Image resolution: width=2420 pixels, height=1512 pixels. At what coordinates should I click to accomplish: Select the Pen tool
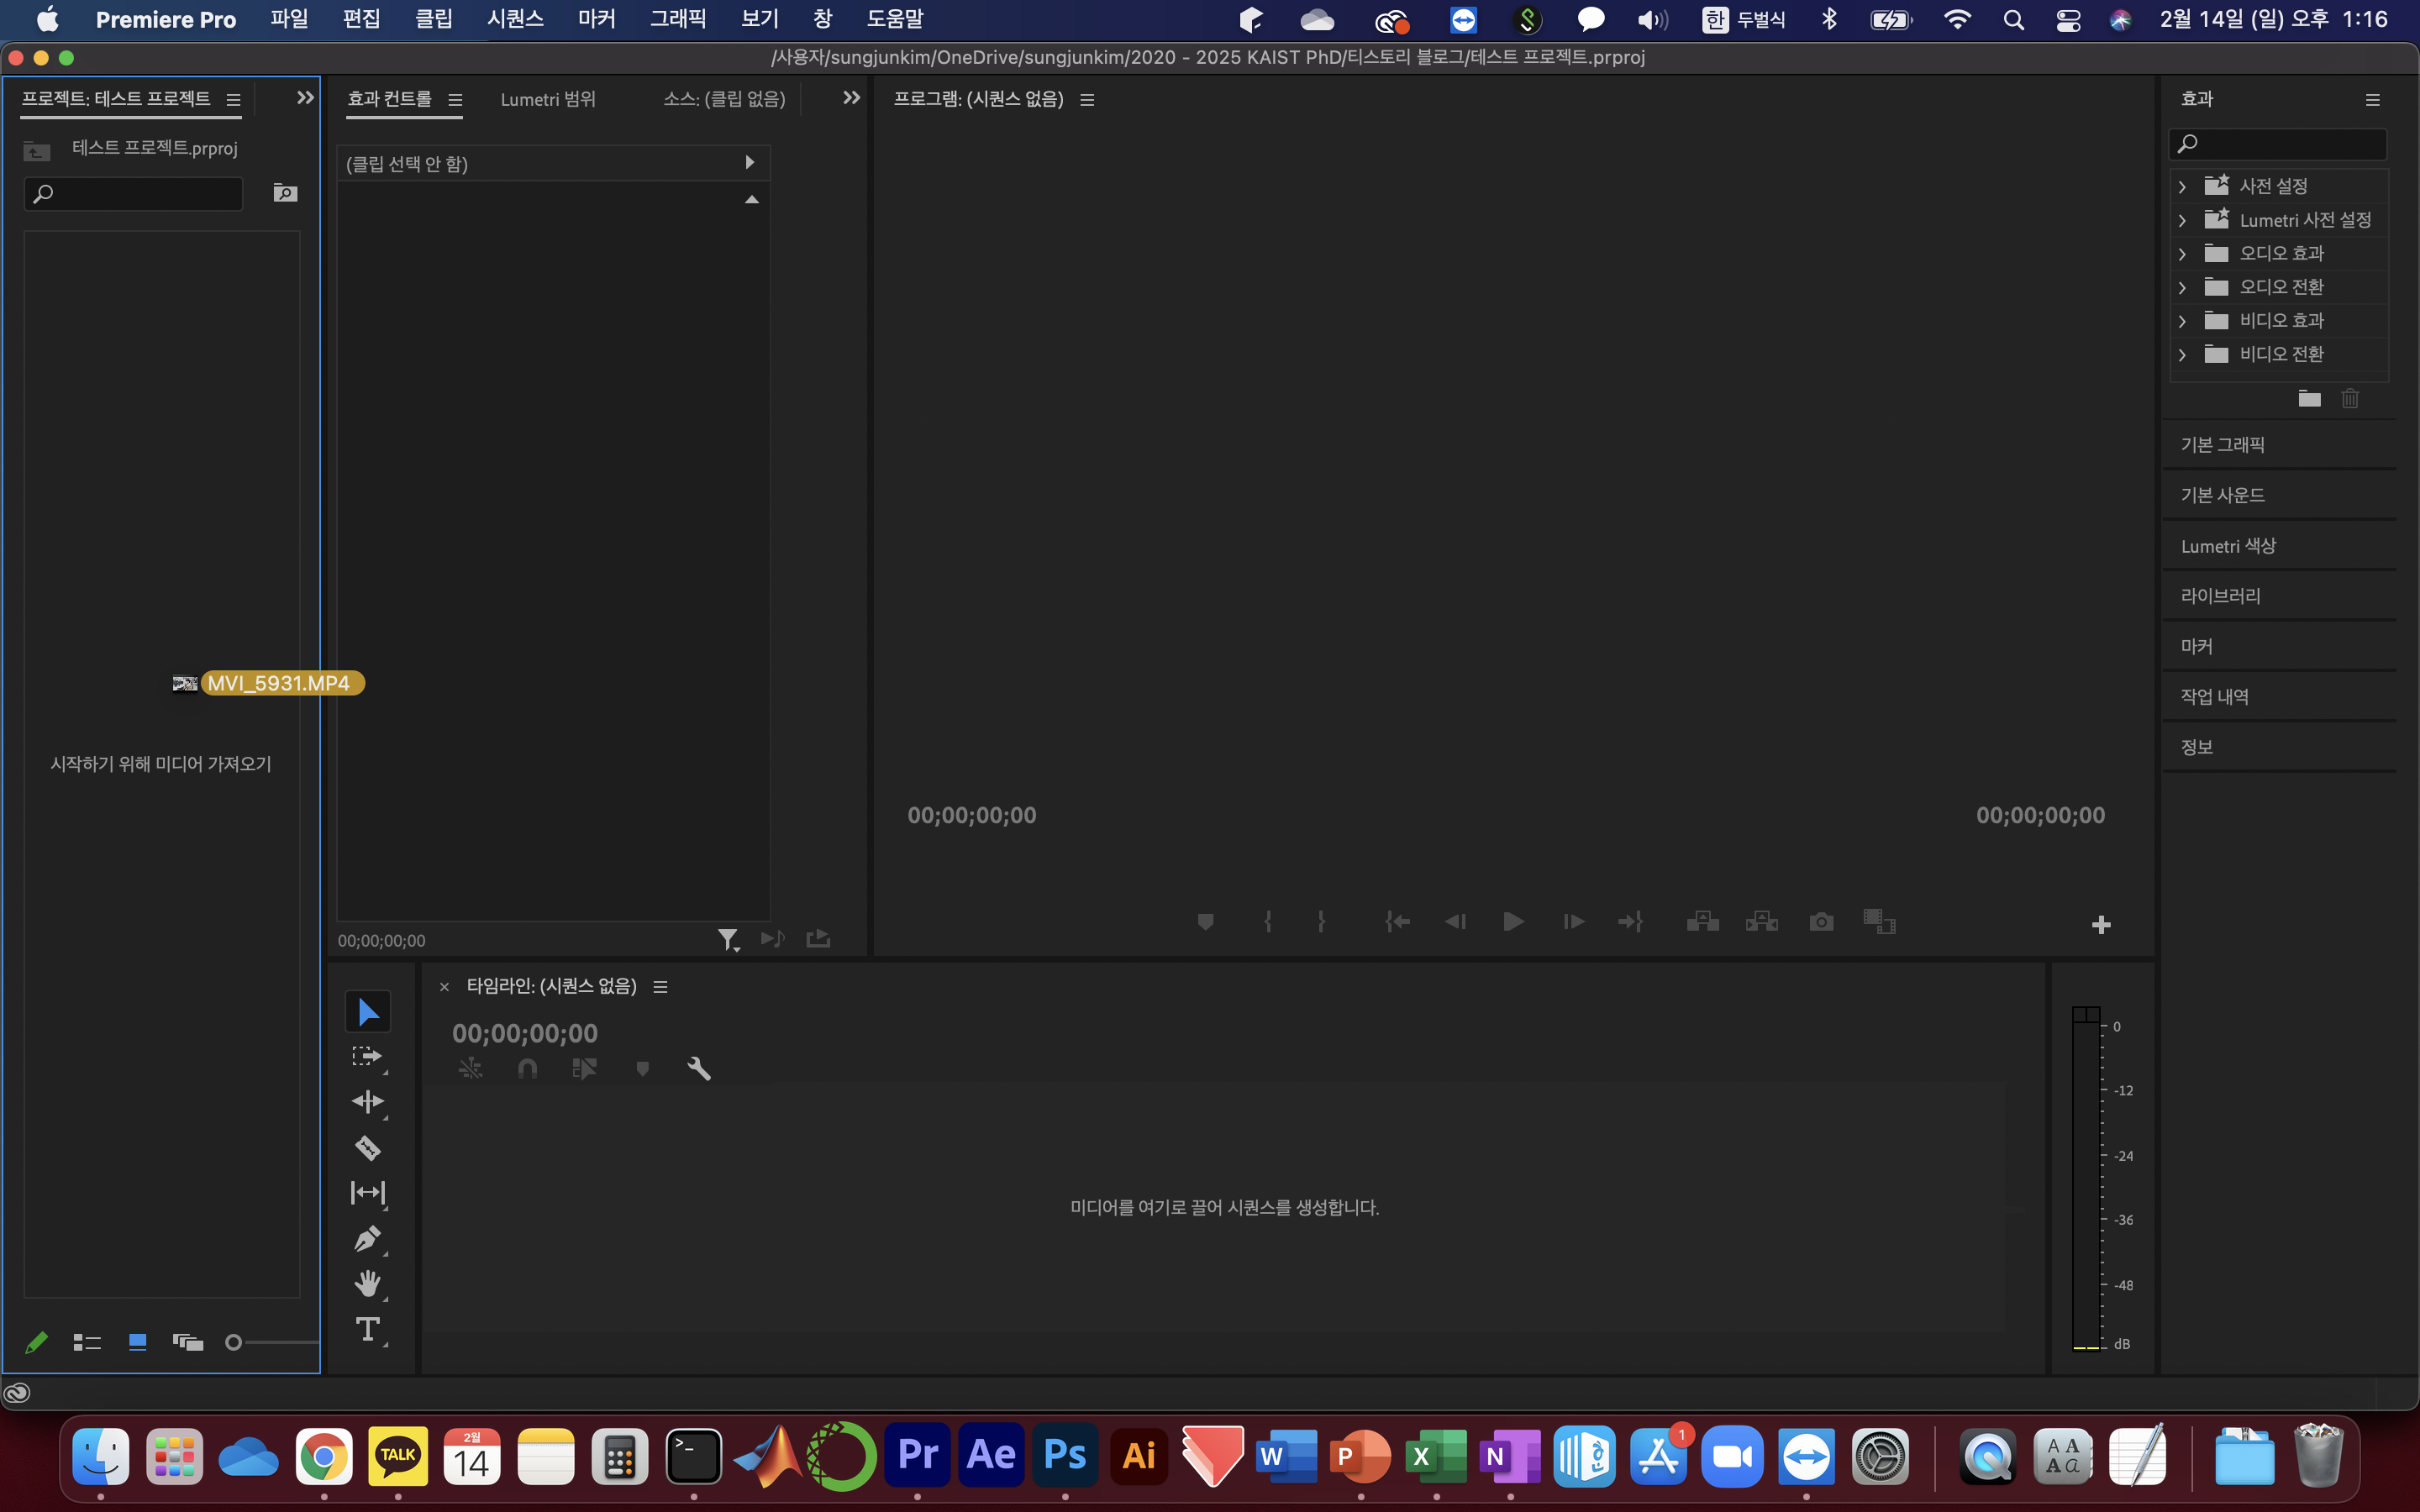tap(367, 1239)
